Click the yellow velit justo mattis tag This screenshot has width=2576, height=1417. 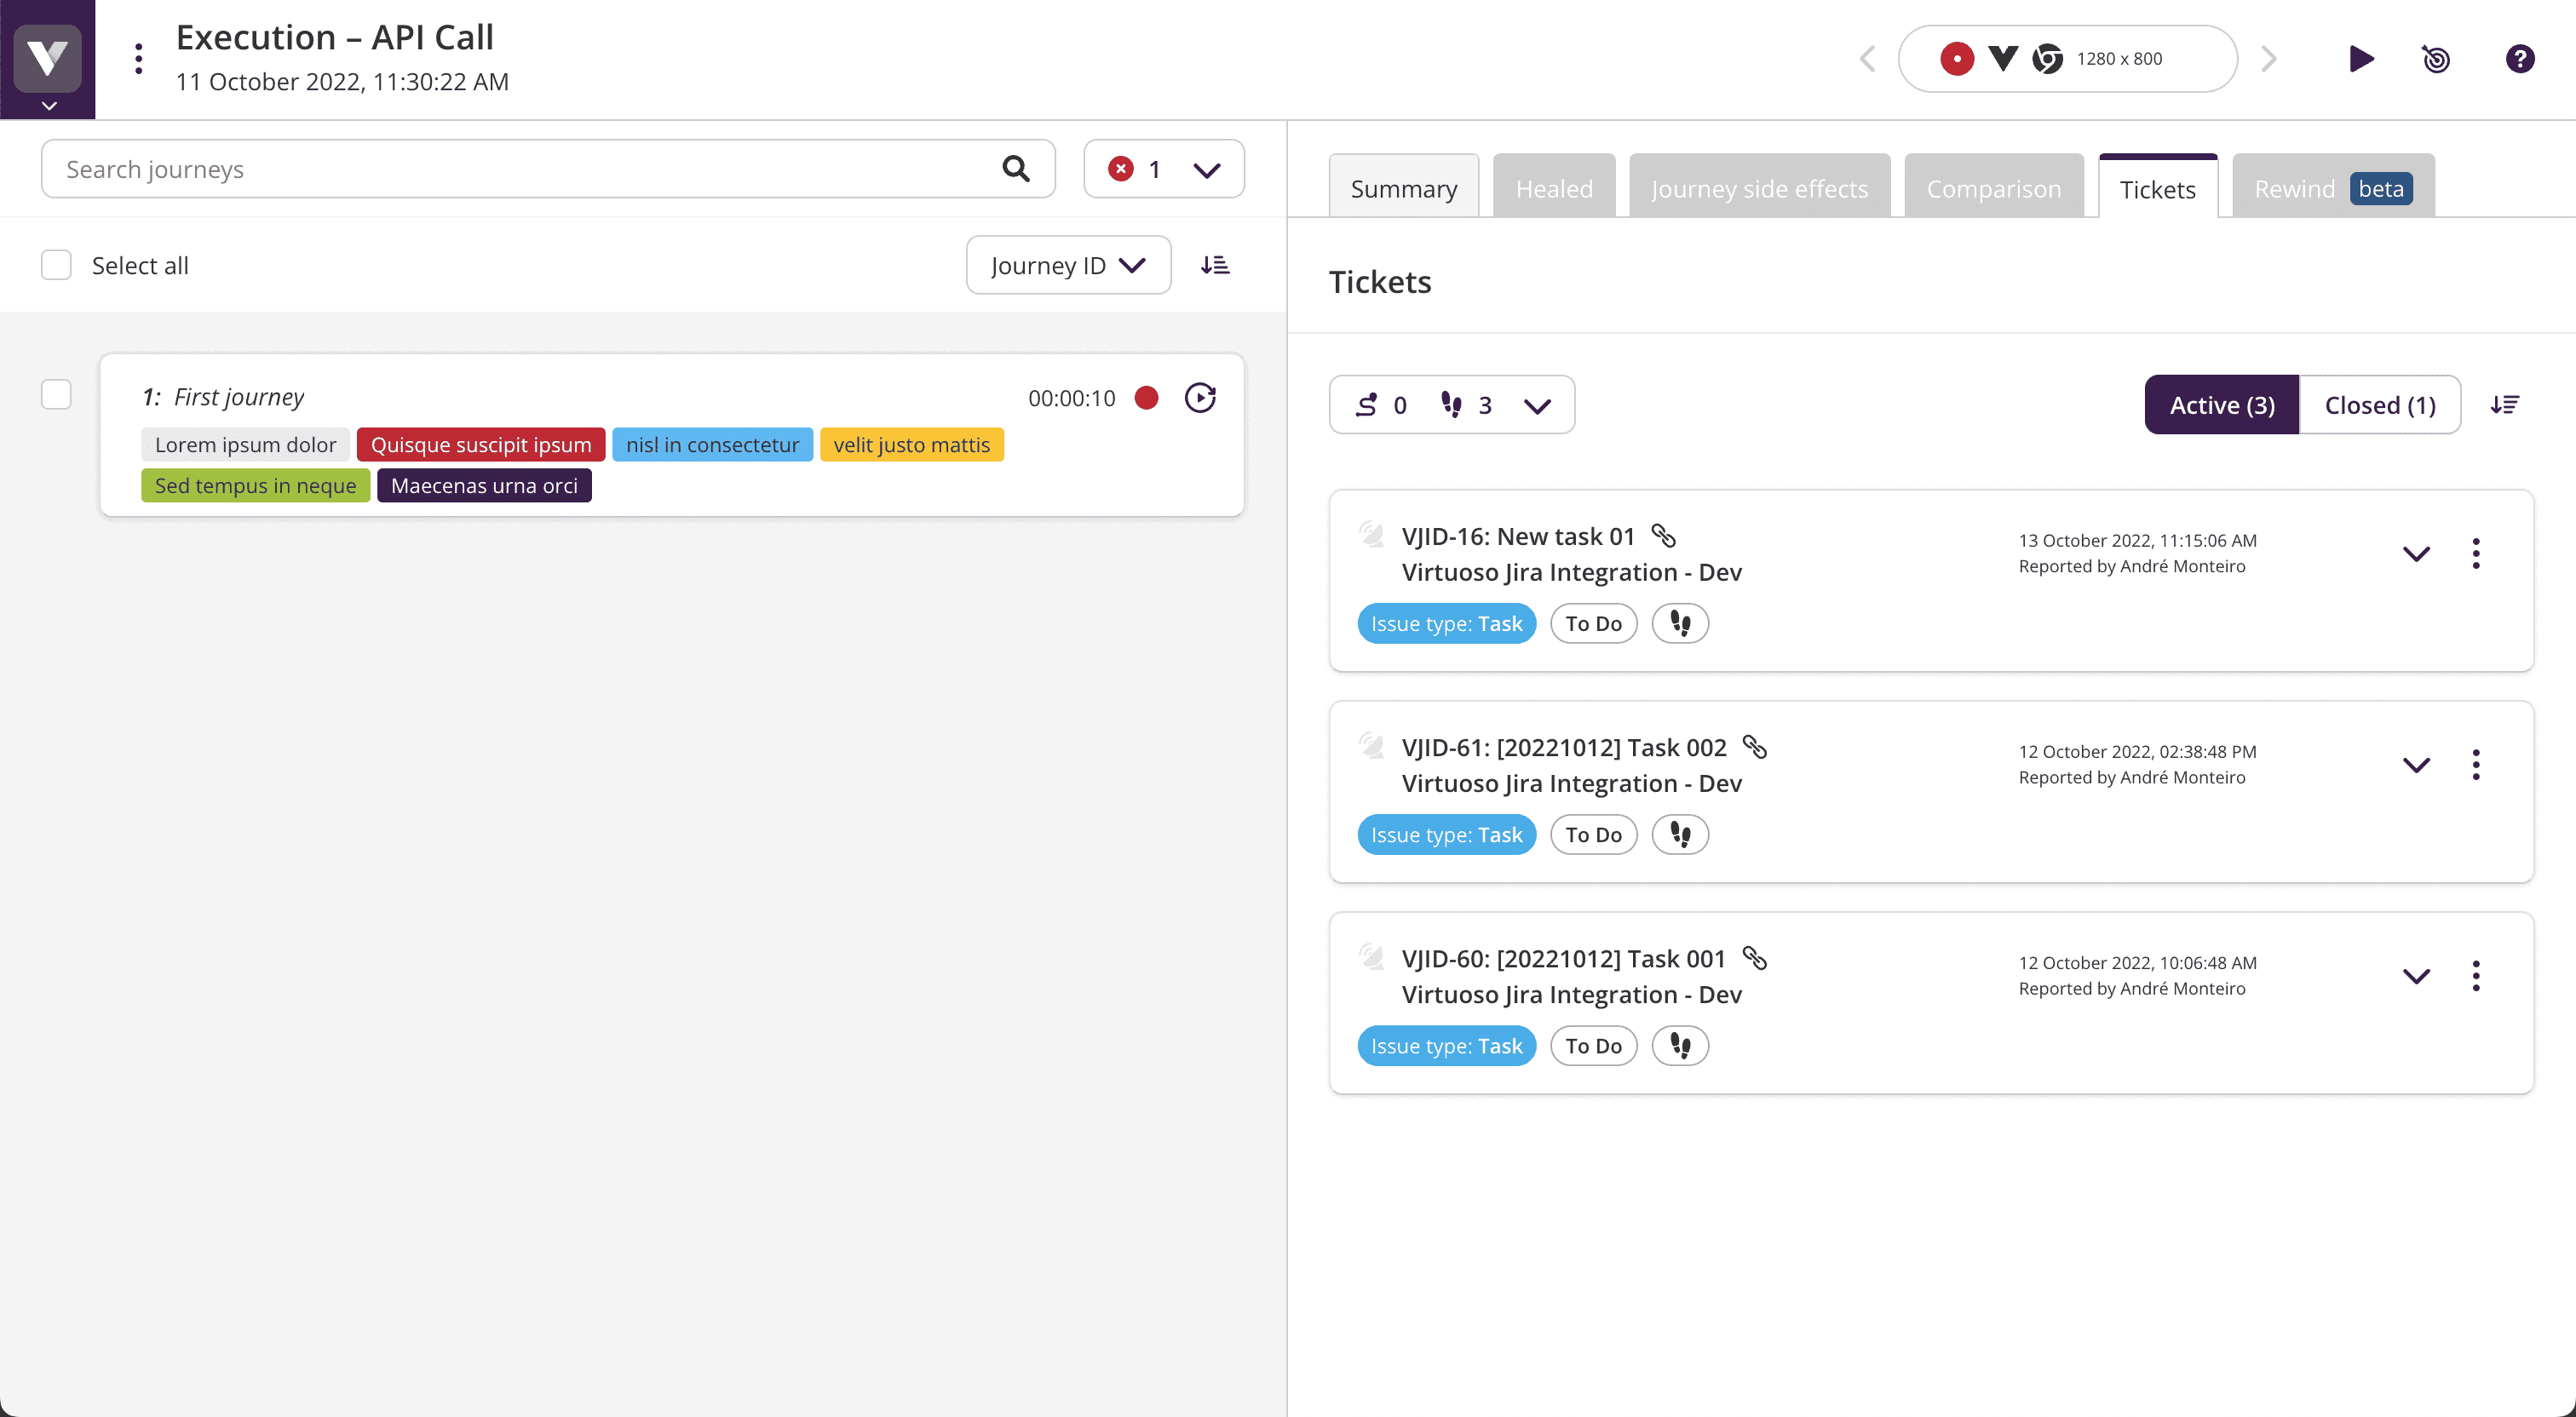click(911, 444)
